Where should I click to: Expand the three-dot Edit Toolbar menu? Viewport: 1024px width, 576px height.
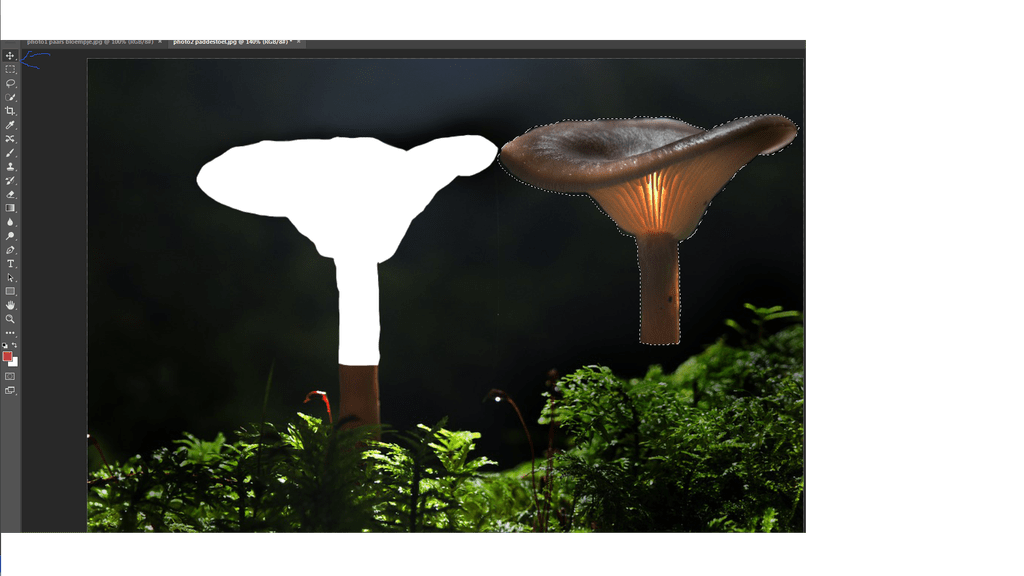pyautogui.click(x=10, y=333)
